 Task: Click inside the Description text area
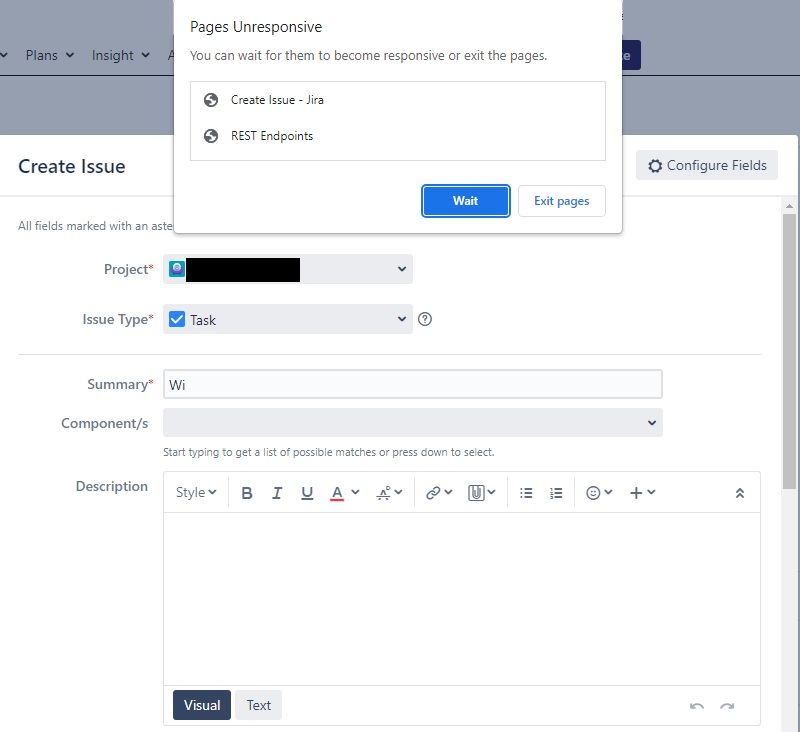tap(462, 599)
